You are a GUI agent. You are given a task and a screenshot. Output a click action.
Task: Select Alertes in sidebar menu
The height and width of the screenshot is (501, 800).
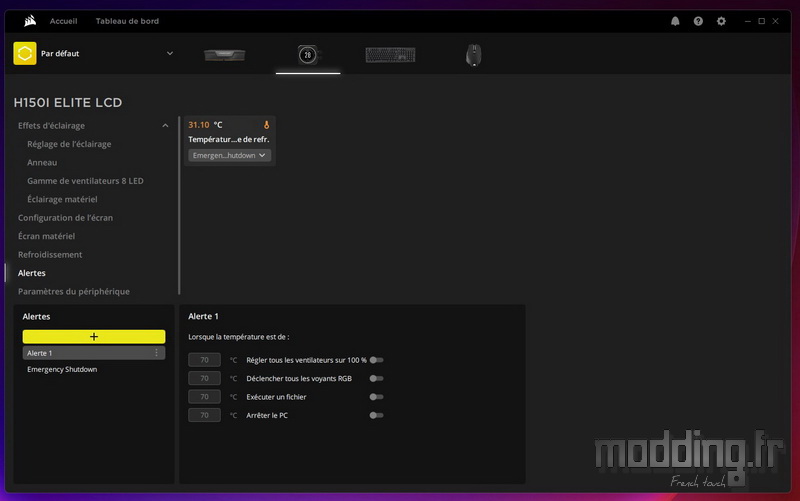(x=32, y=273)
